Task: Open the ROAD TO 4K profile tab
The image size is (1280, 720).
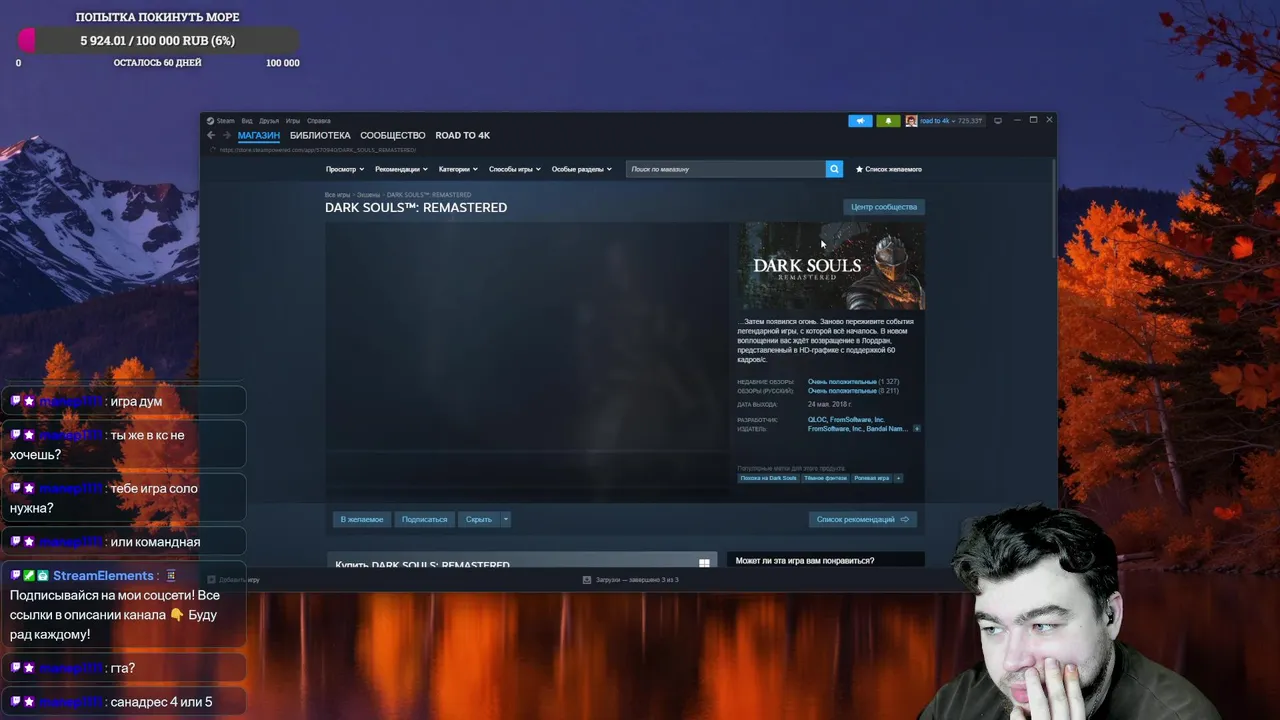Action: (x=462, y=135)
